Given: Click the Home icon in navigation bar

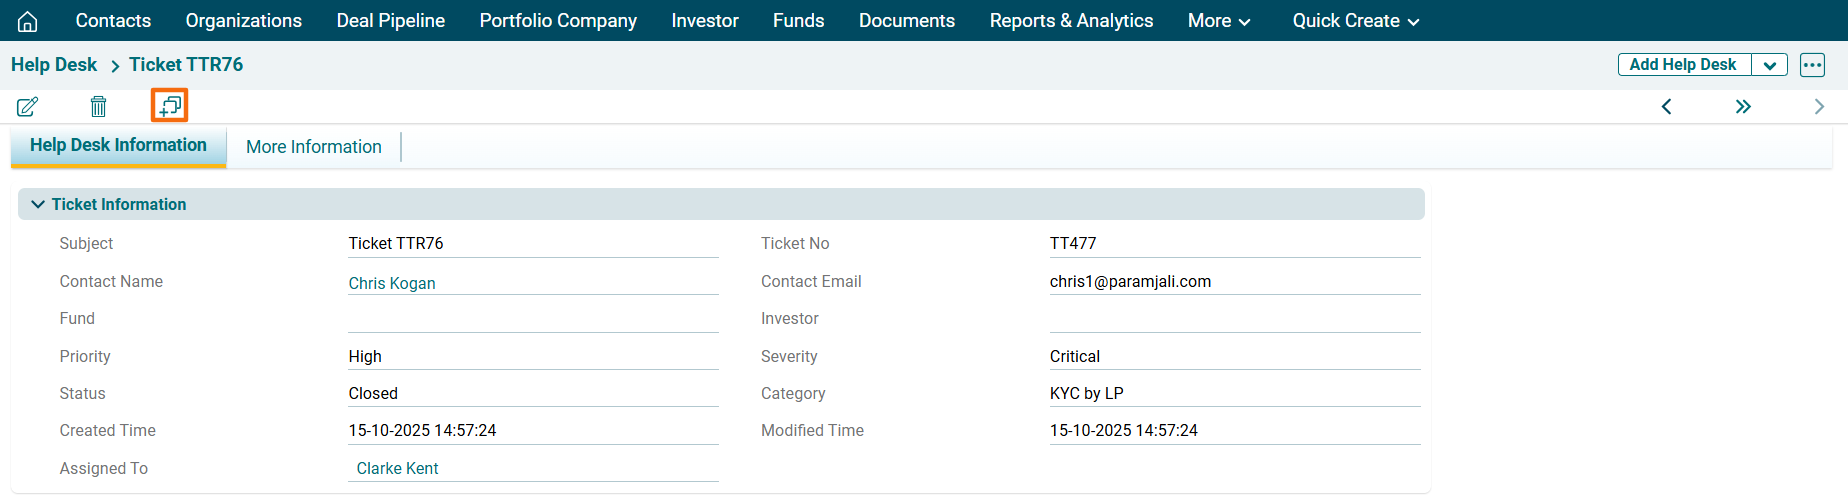Looking at the screenshot, I should 28,21.
